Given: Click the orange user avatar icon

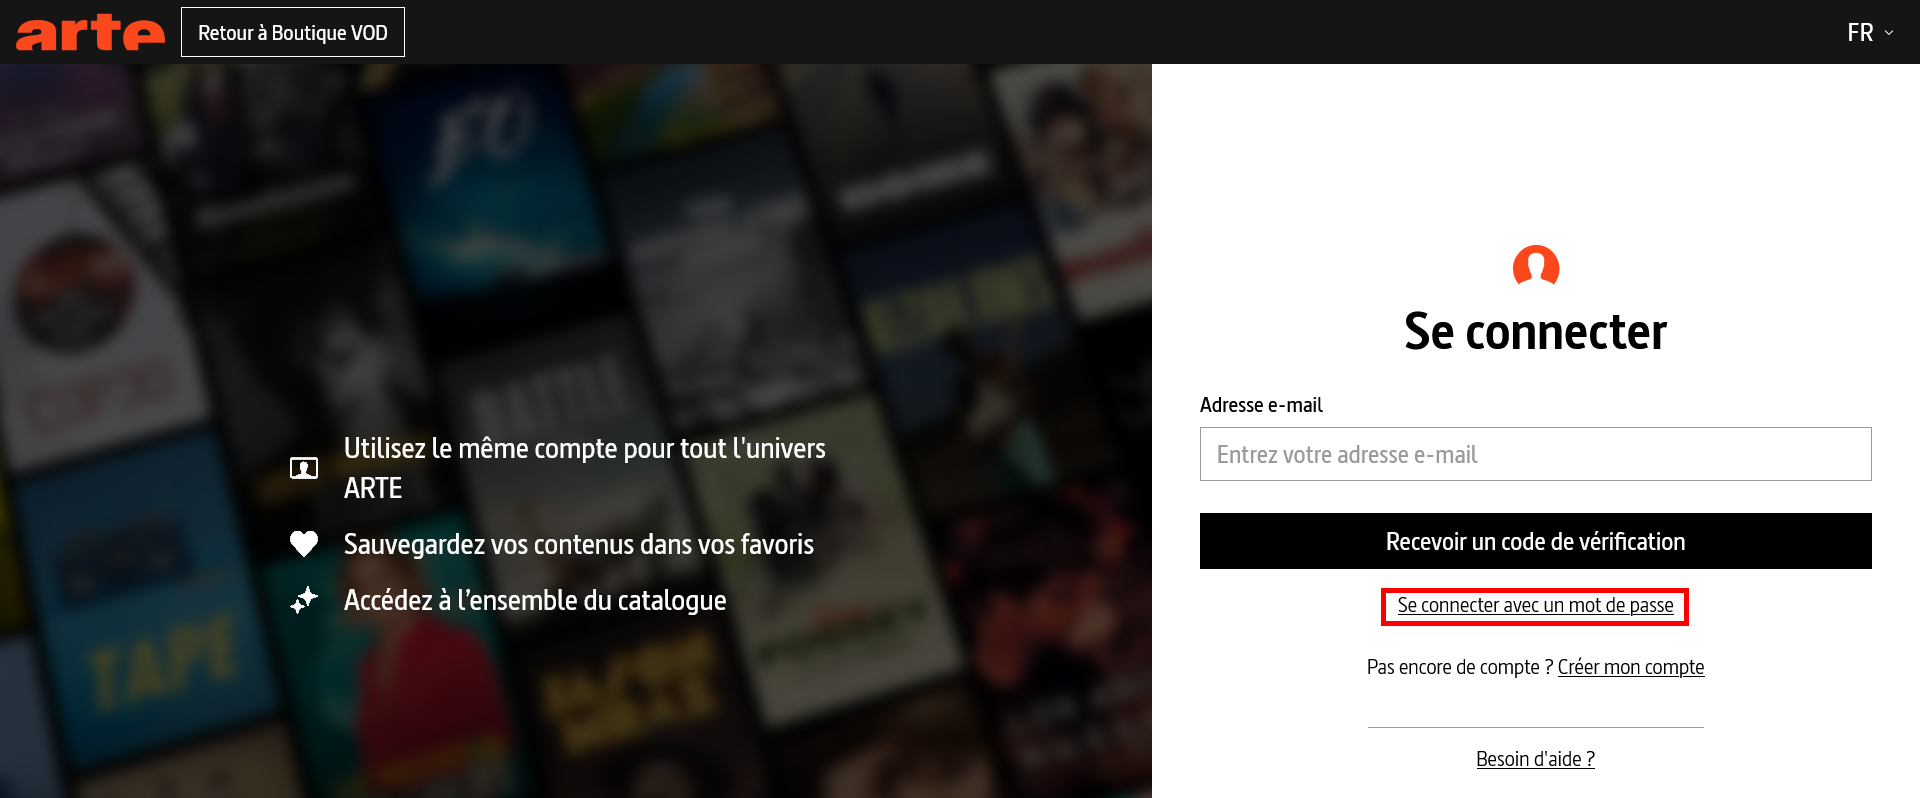Looking at the screenshot, I should click(1536, 265).
